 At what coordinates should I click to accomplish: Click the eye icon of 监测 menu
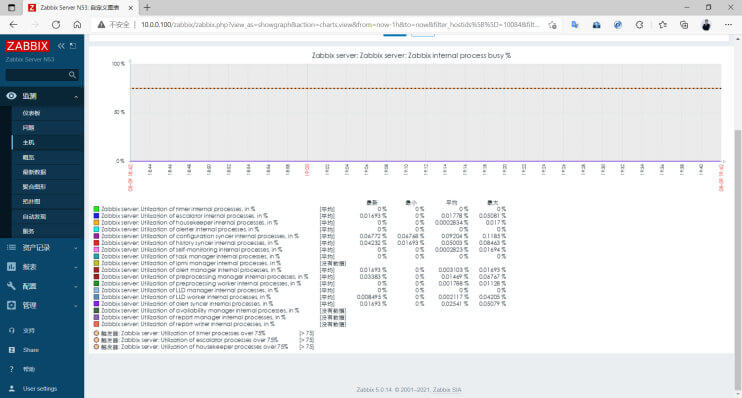(11, 96)
